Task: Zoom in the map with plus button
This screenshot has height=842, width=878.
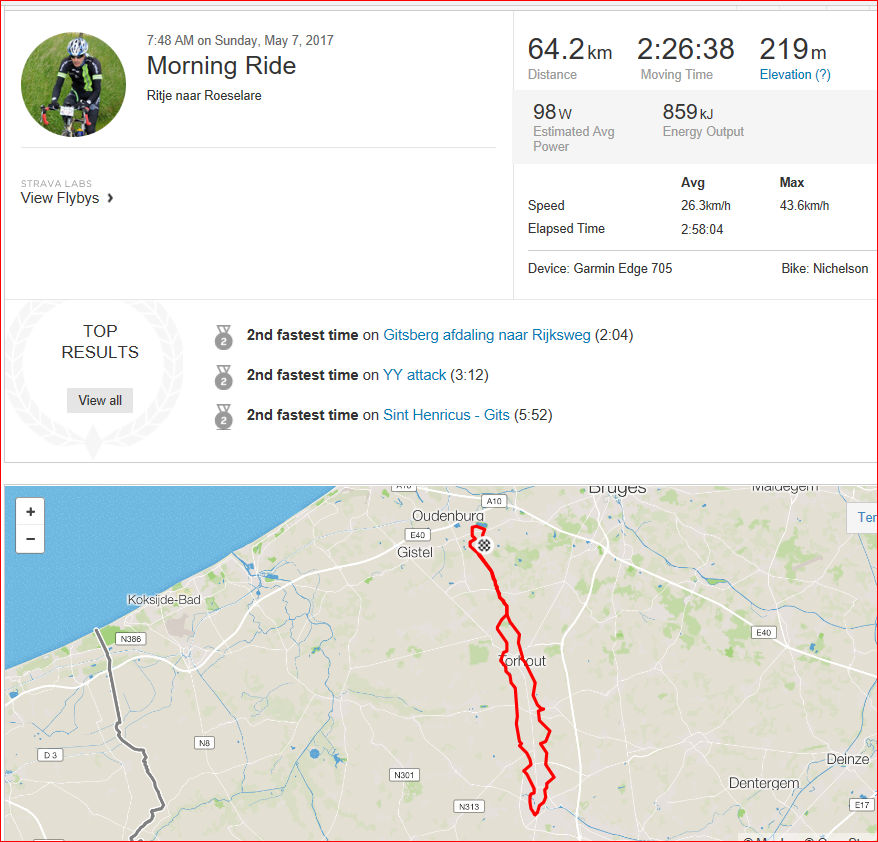Action: 30,511
